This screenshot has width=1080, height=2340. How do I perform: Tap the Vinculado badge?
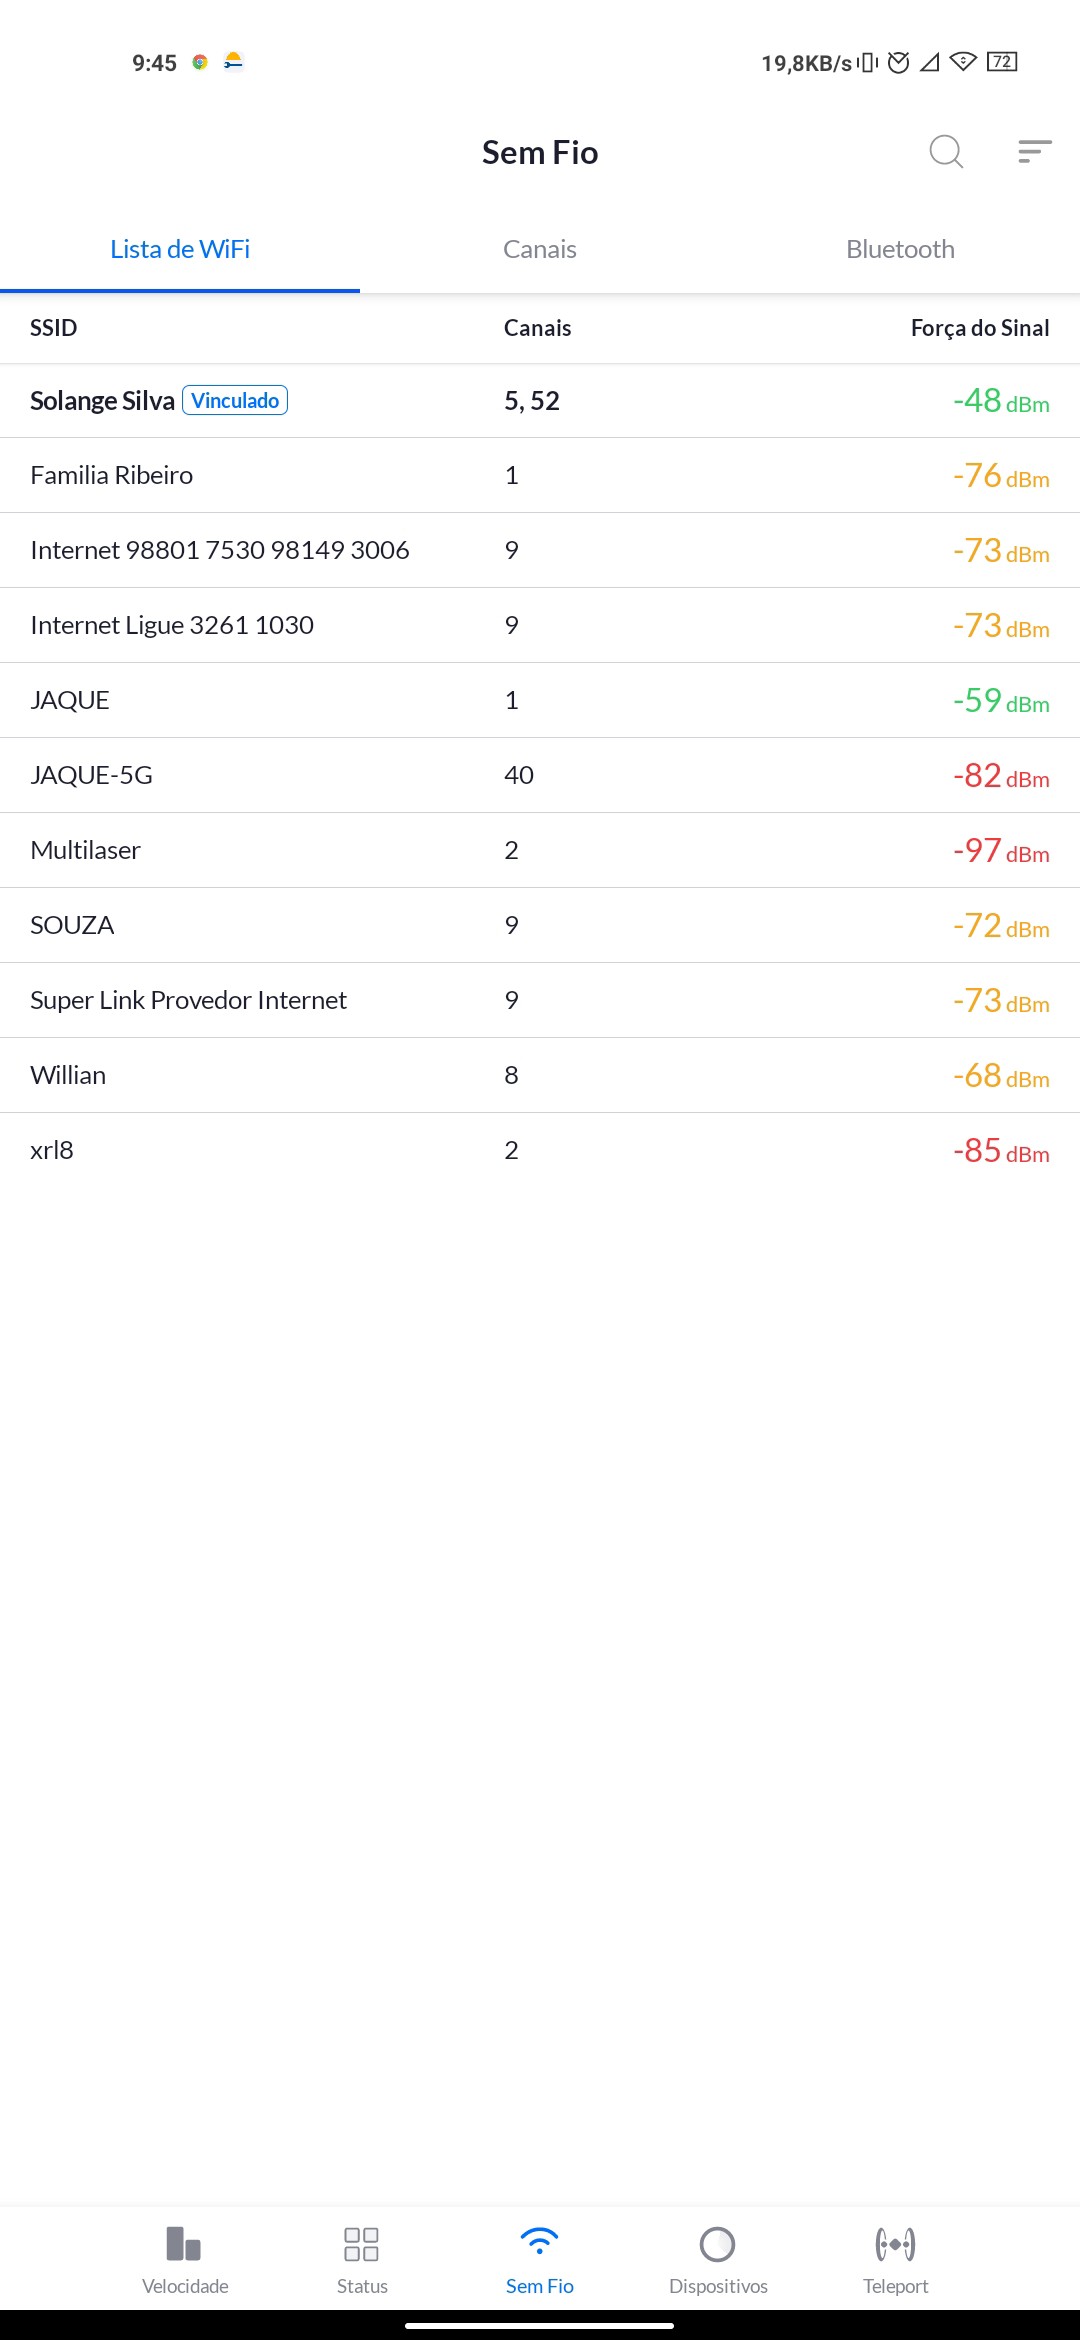[235, 400]
